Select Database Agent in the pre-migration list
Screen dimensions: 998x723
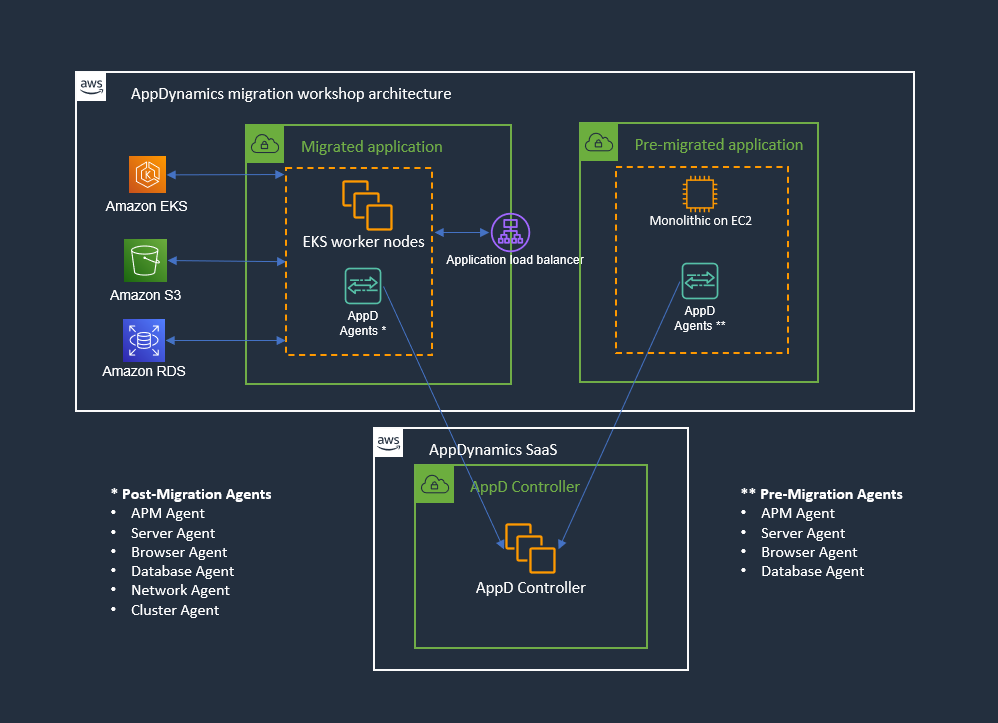click(x=812, y=571)
